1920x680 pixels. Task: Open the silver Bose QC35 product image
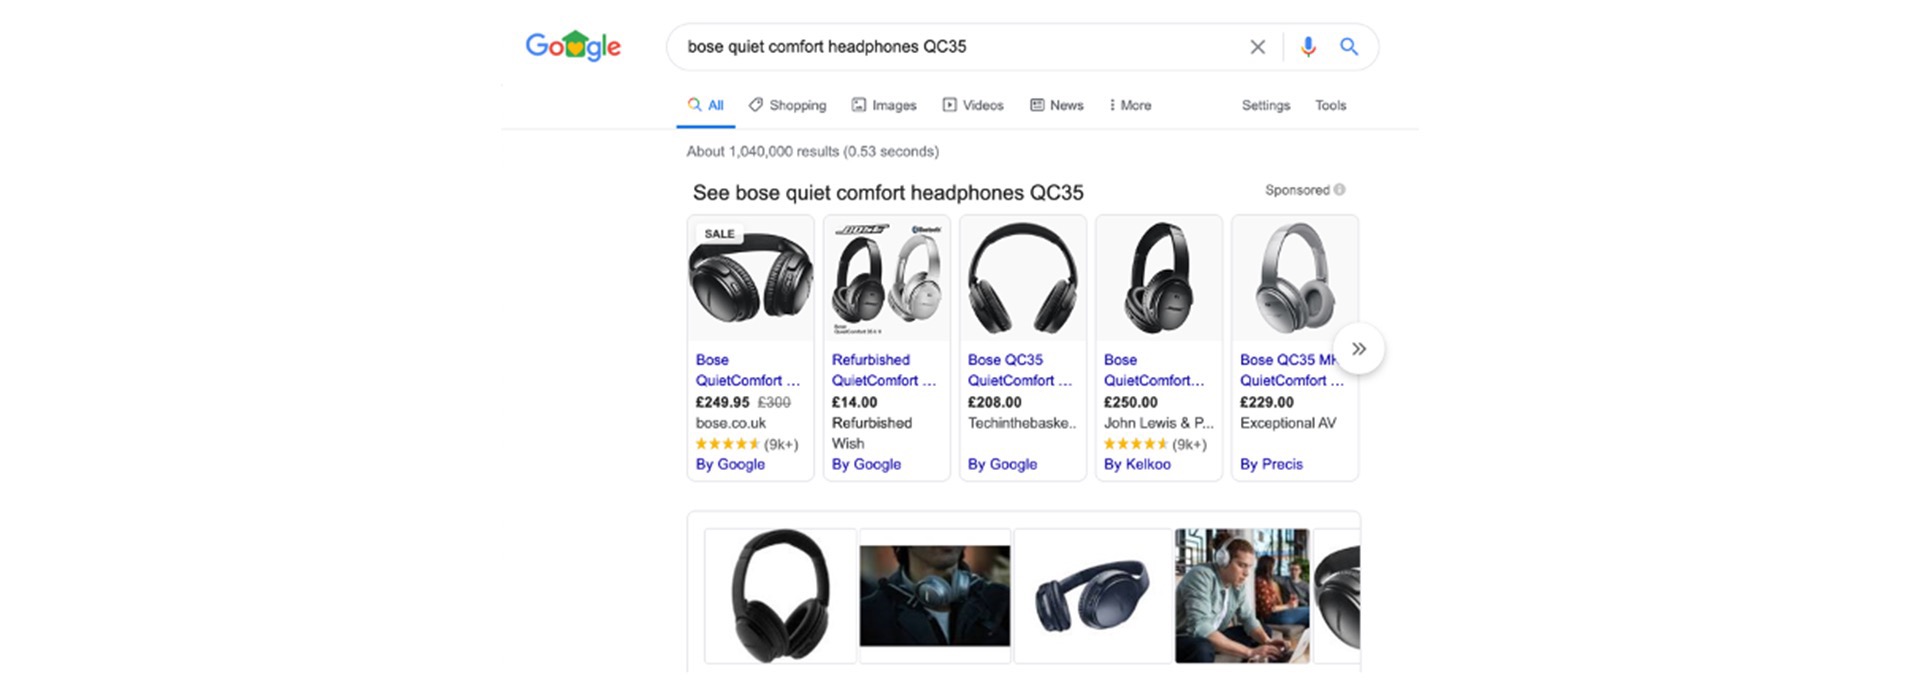[1295, 278]
